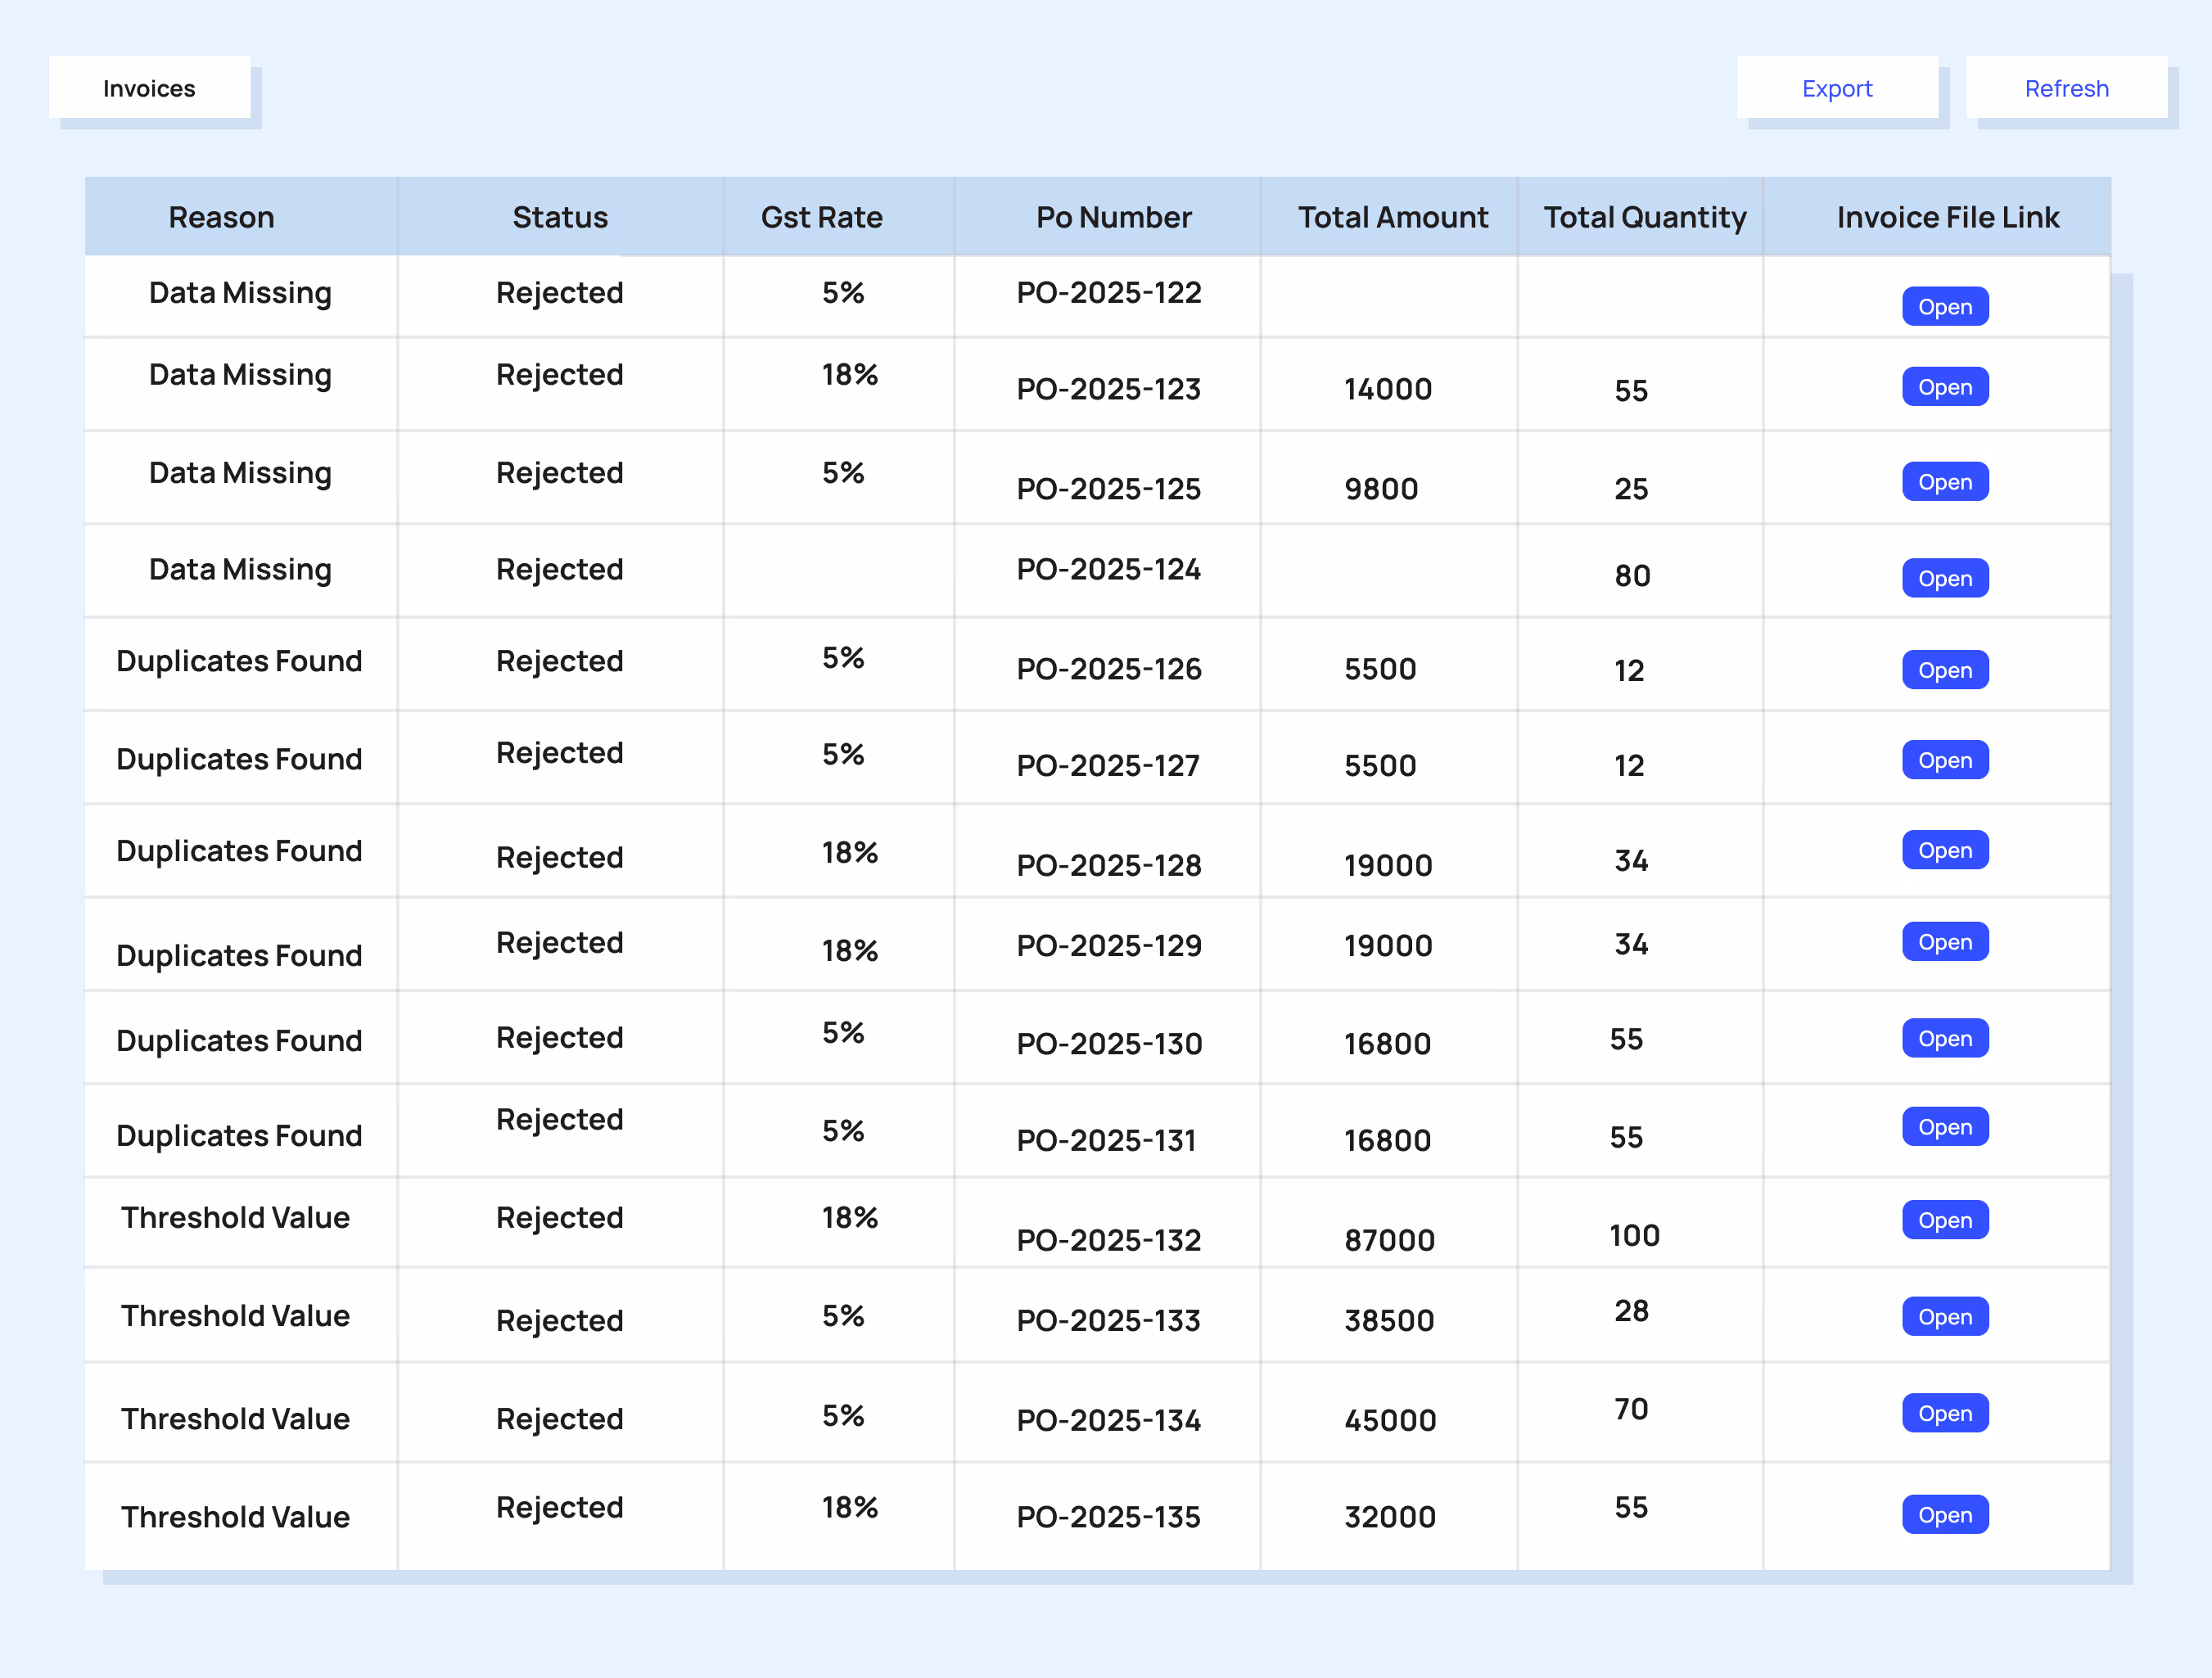Open invoice file for PO-2025-130
This screenshot has width=2212, height=1678.
pyautogui.click(x=1944, y=1038)
